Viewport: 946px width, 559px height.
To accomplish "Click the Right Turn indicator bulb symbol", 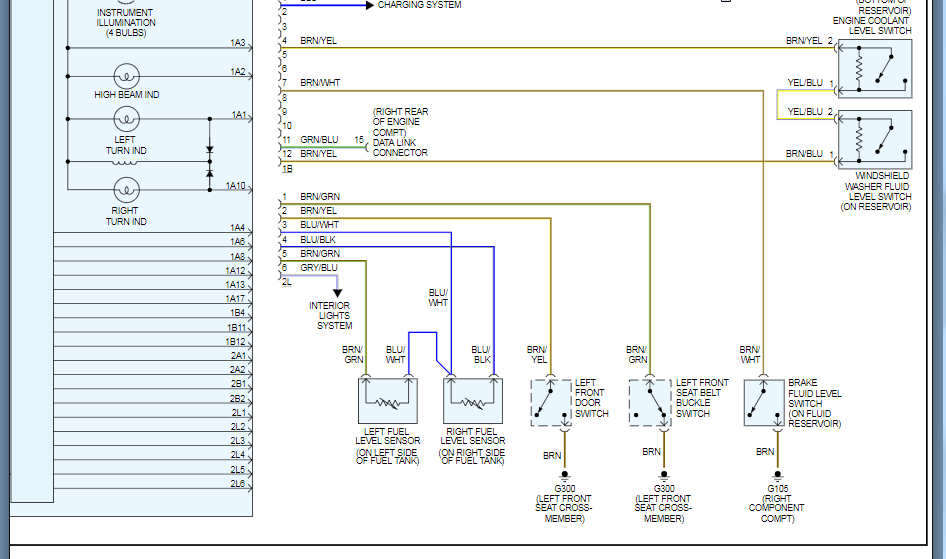I will pos(127,190).
